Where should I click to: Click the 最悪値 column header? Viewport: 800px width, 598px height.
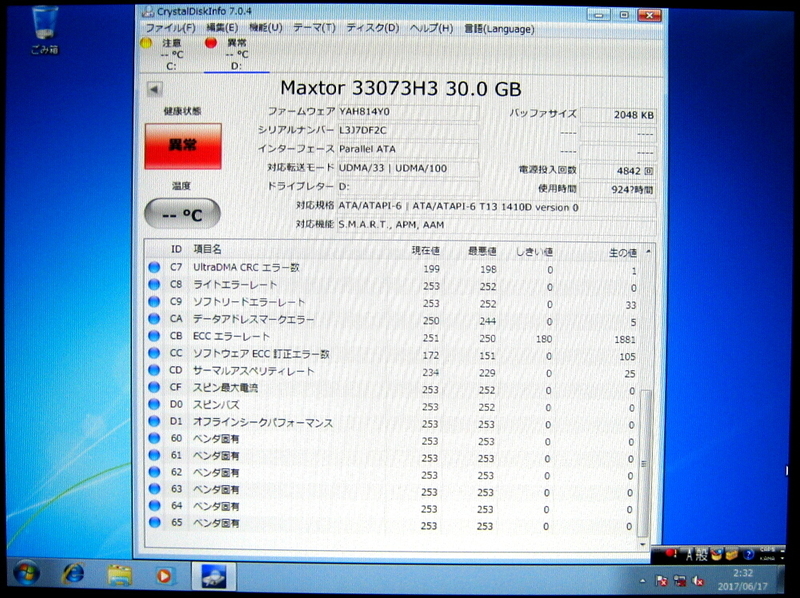tap(482, 251)
